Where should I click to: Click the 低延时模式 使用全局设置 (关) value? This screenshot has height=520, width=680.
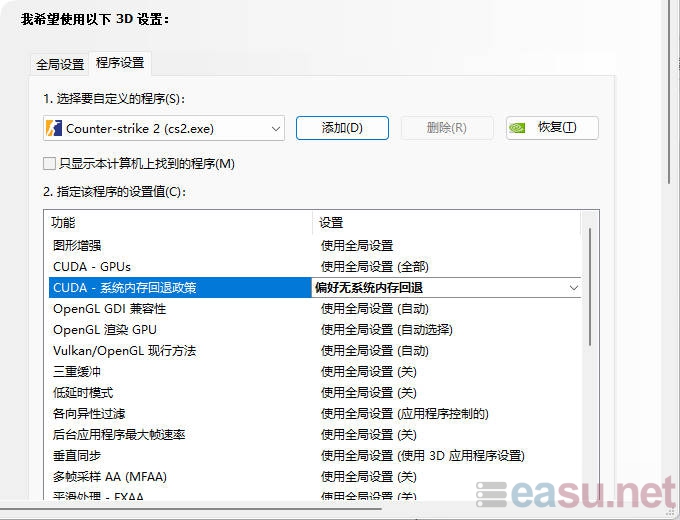(x=369, y=392)
